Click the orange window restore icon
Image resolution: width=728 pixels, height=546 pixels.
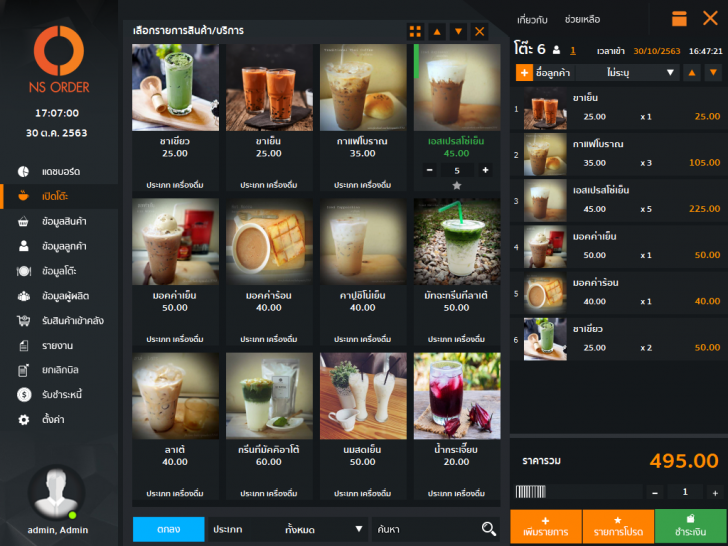[x=679, y=19]
